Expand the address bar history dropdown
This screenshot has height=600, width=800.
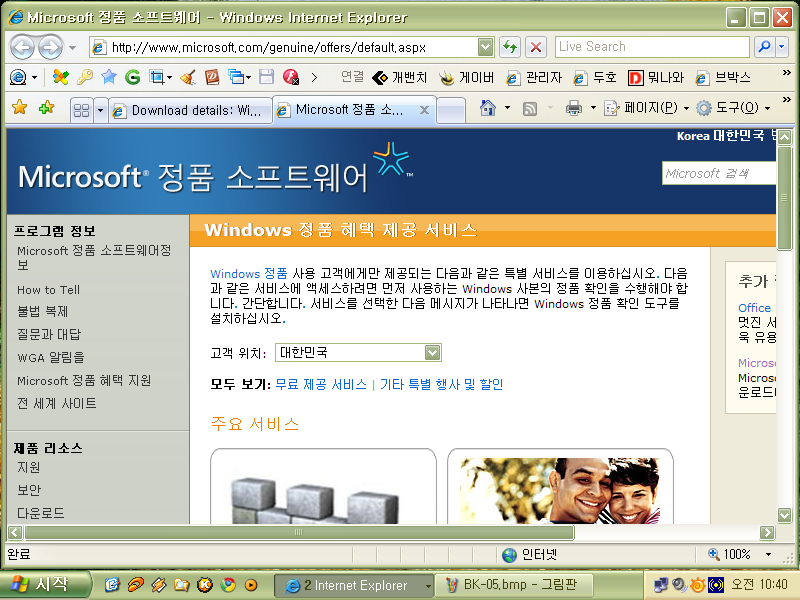click(486, 47)
